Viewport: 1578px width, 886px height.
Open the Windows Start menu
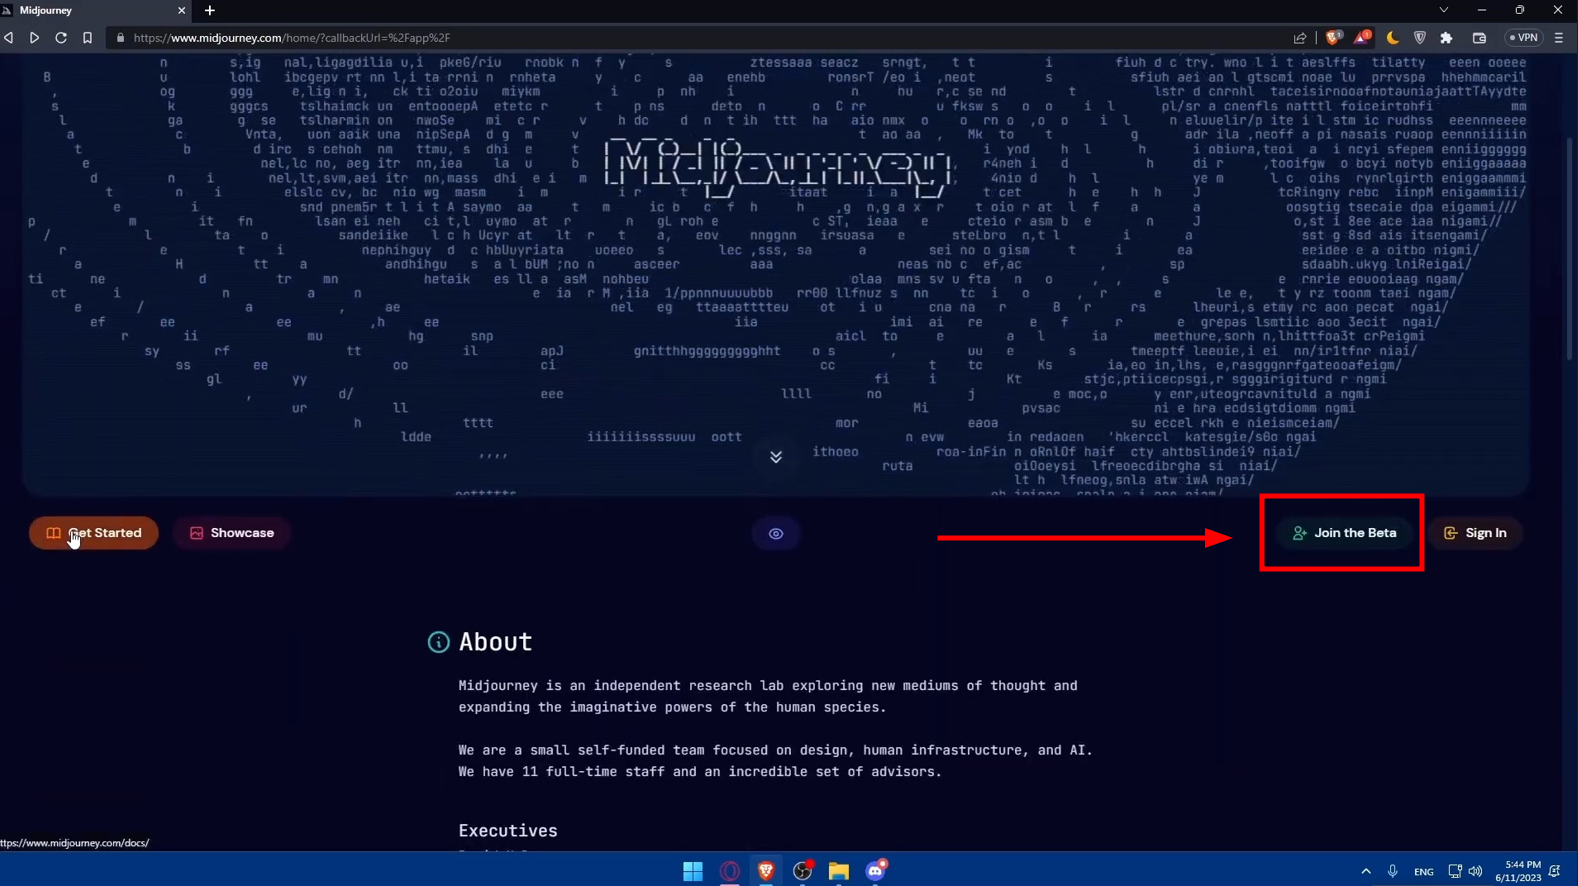pyautogui.click(x=692, y=871)
